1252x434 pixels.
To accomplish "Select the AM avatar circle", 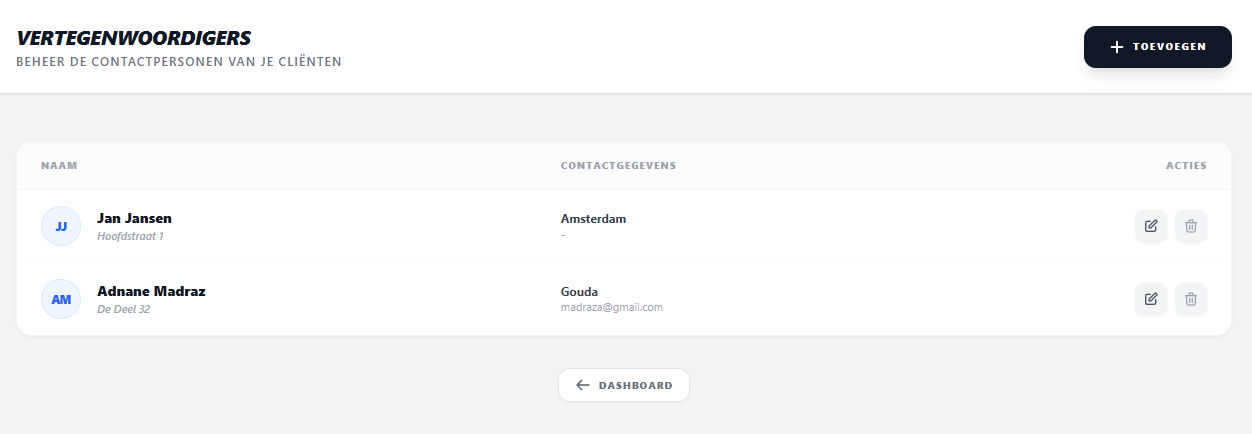I will (x=61, y=299).
